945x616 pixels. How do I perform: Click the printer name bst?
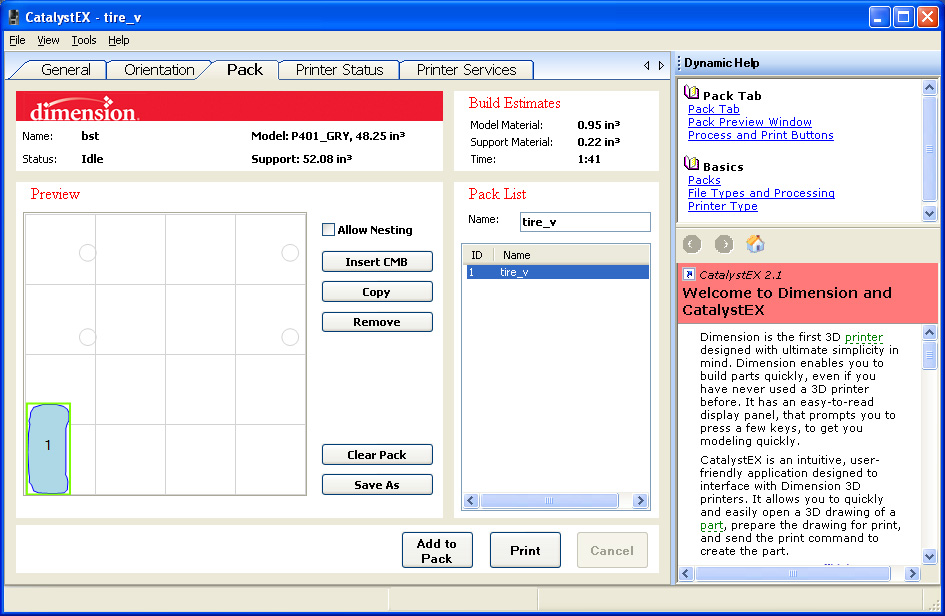pos(90,136)
